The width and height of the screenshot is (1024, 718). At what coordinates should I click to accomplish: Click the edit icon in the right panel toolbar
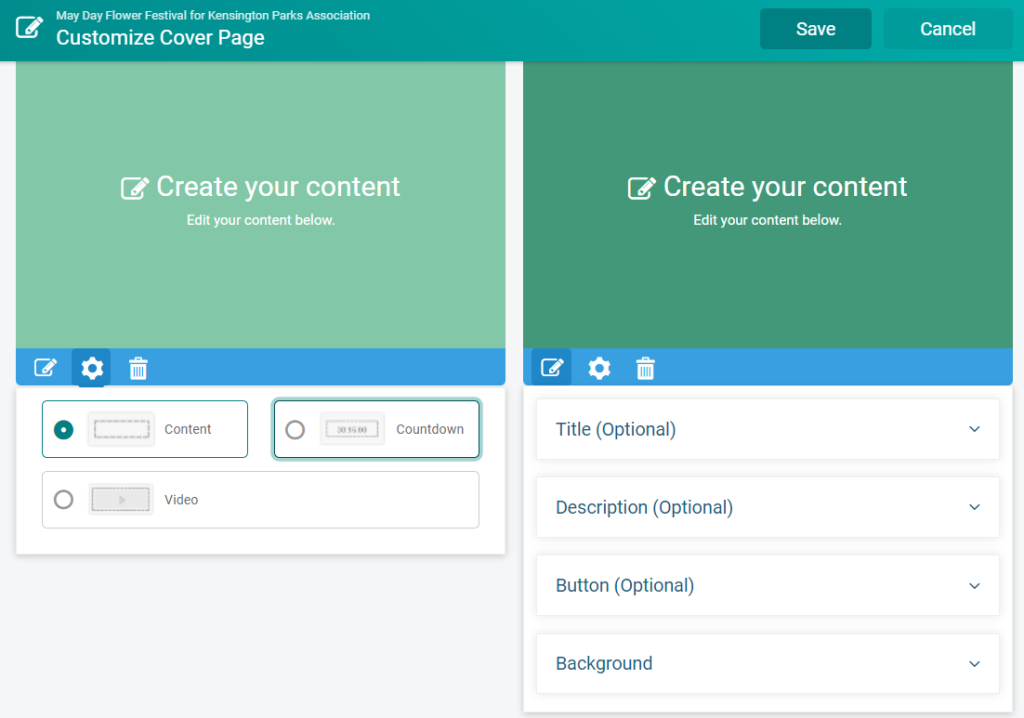click(552, 368)
